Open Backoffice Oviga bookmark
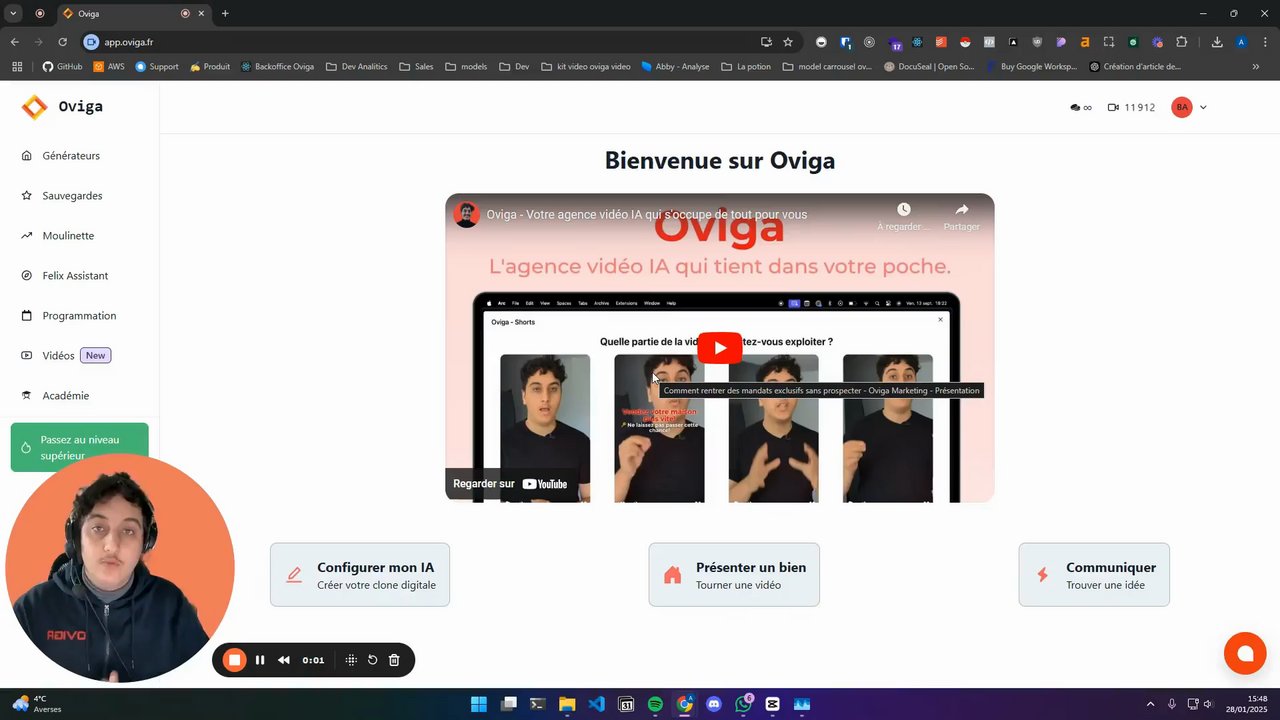1280x720 pixels. (277, 67)
